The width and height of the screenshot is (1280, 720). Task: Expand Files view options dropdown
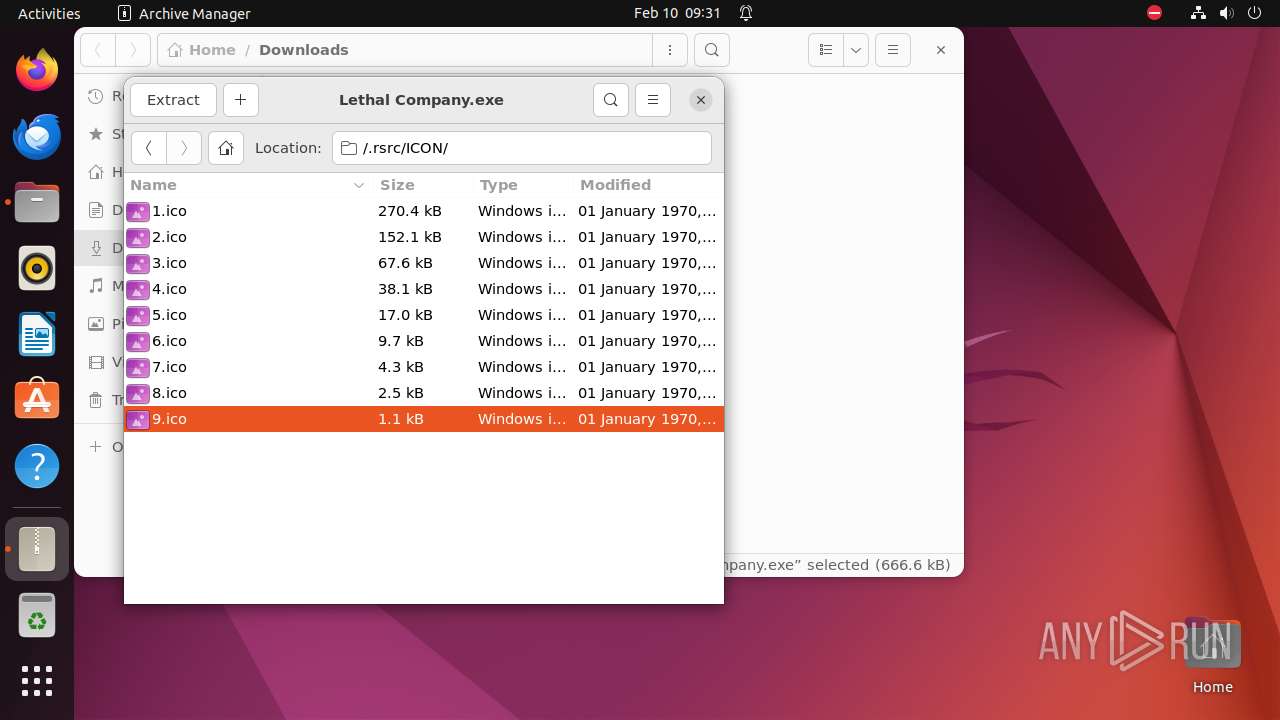click(855, 50)
